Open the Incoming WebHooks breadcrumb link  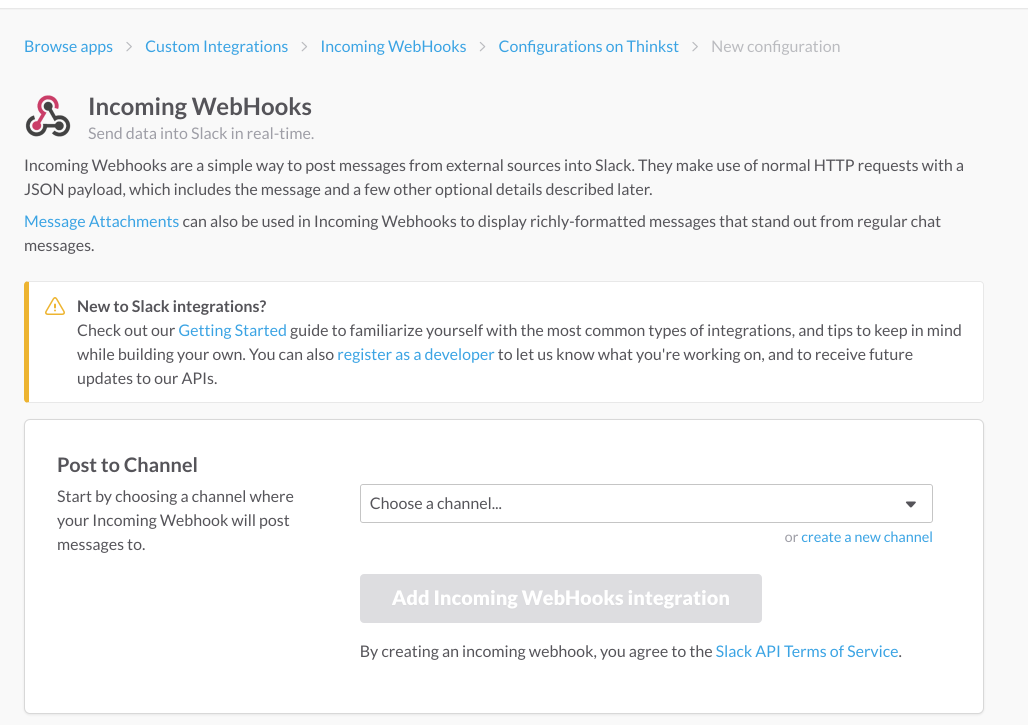point(393,47)
